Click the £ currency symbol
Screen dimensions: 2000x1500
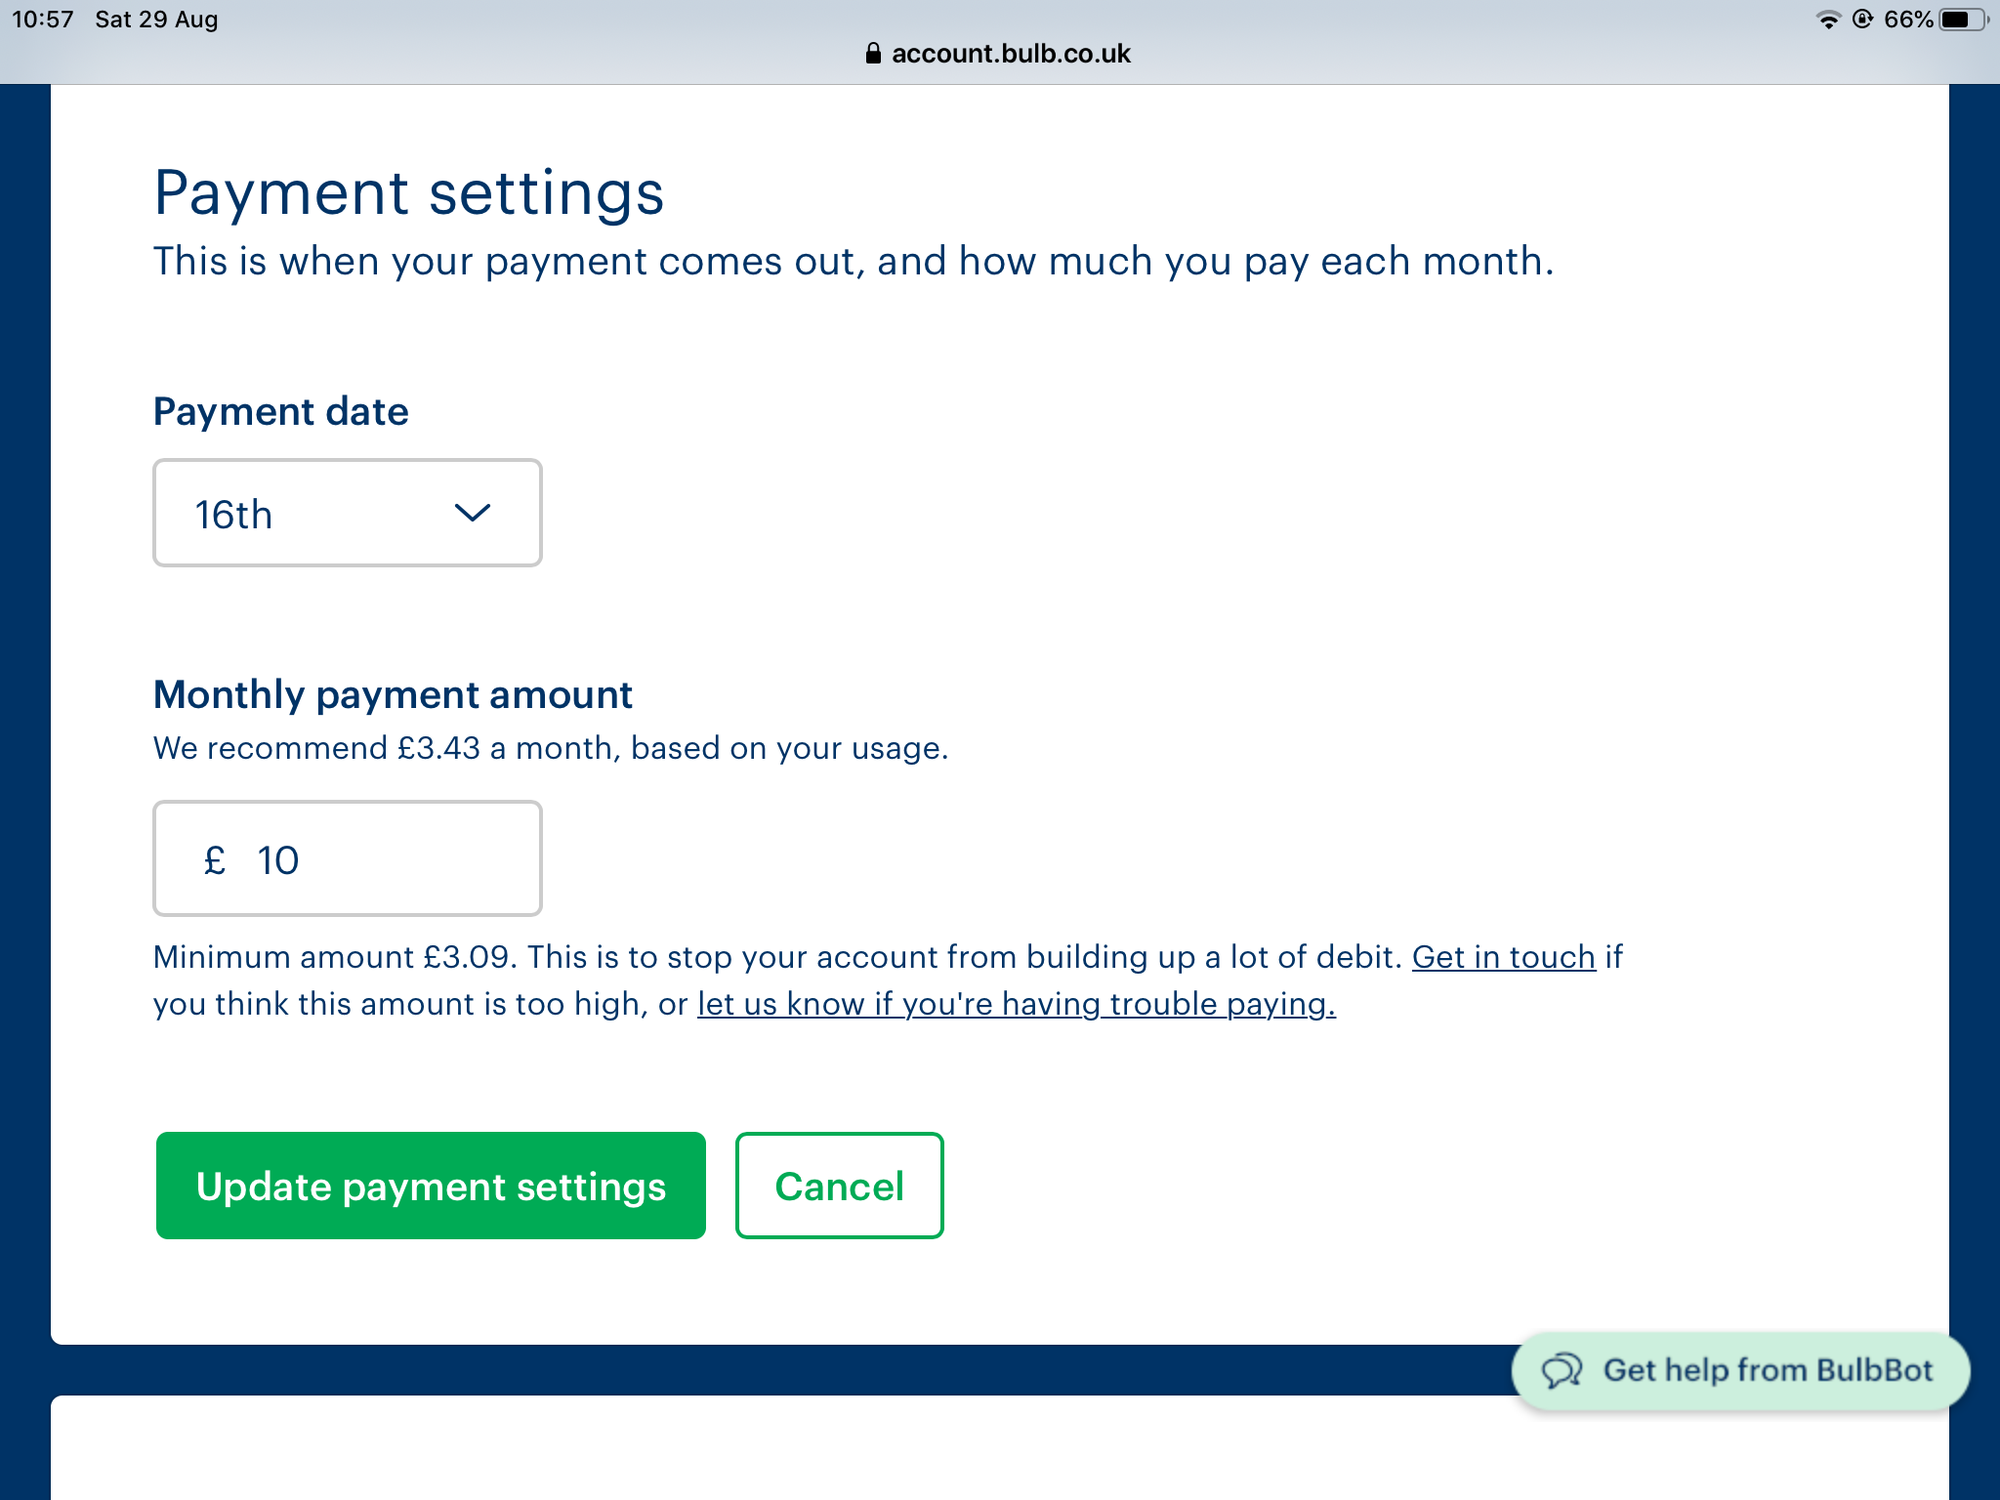(214, 860)
